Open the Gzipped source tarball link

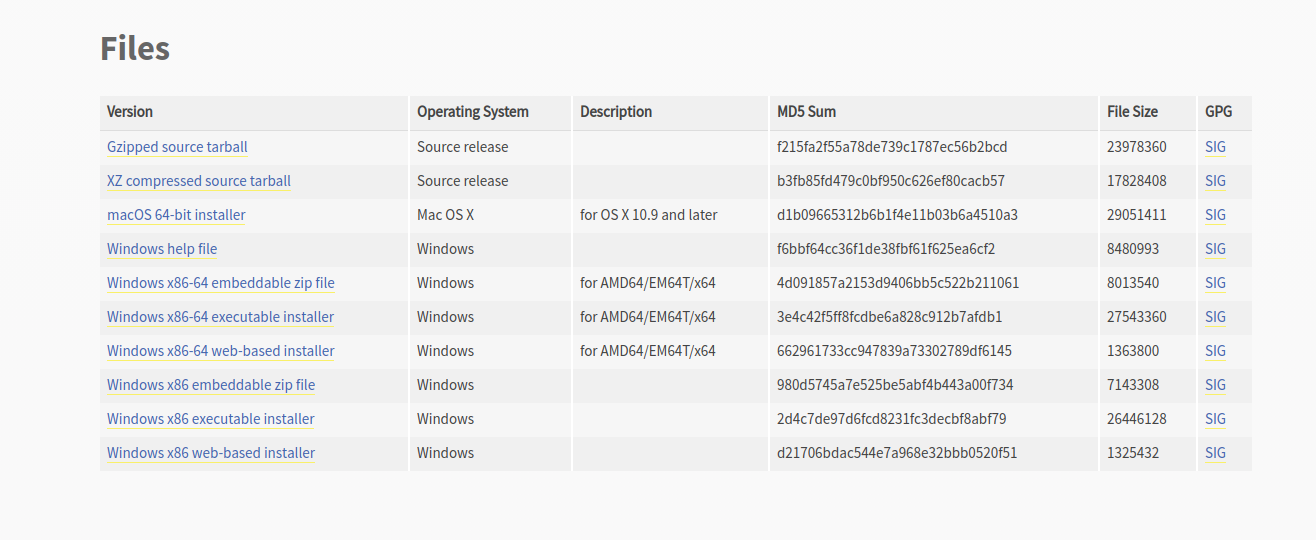point(177,147)
